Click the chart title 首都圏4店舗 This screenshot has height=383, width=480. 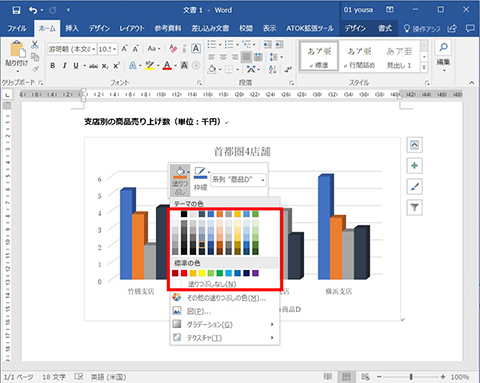pyautogui.click(x=242, y=152)
